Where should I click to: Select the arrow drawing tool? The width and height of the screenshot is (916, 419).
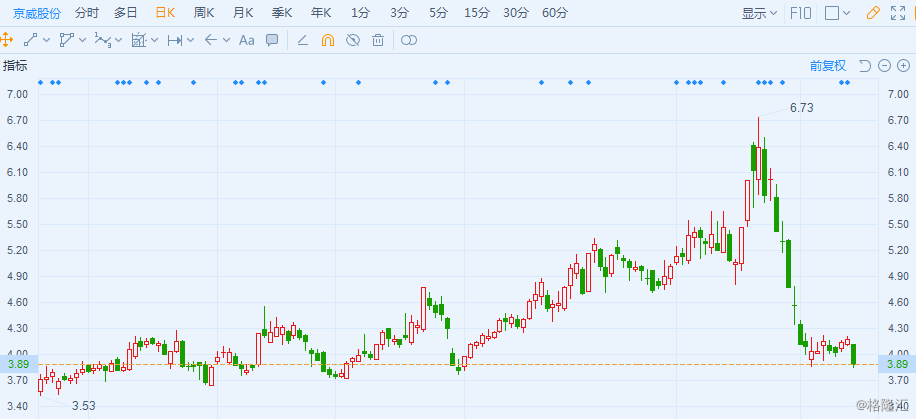[x=211, y=40]
